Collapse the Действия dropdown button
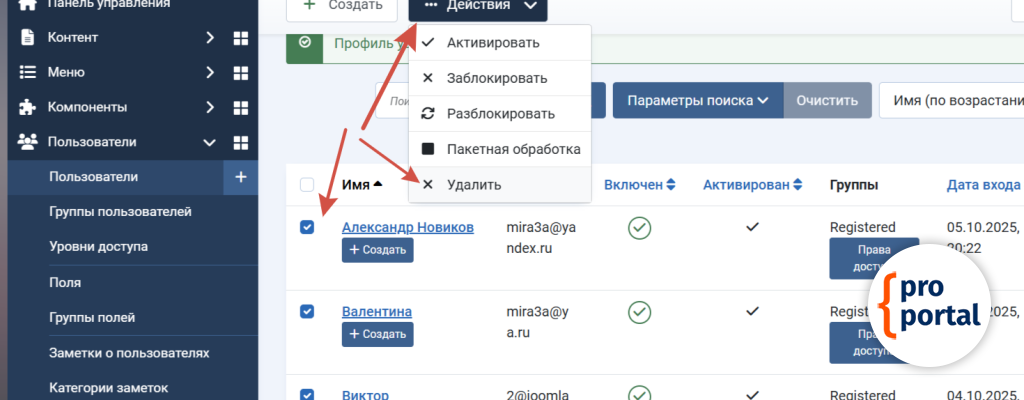The image size is (1024, 400). (478, 6)
